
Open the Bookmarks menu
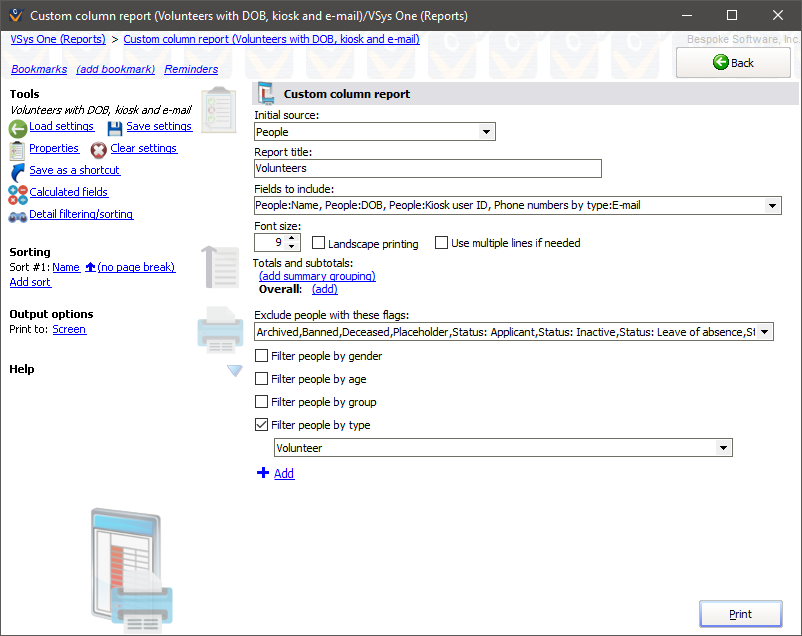[39, 70]
